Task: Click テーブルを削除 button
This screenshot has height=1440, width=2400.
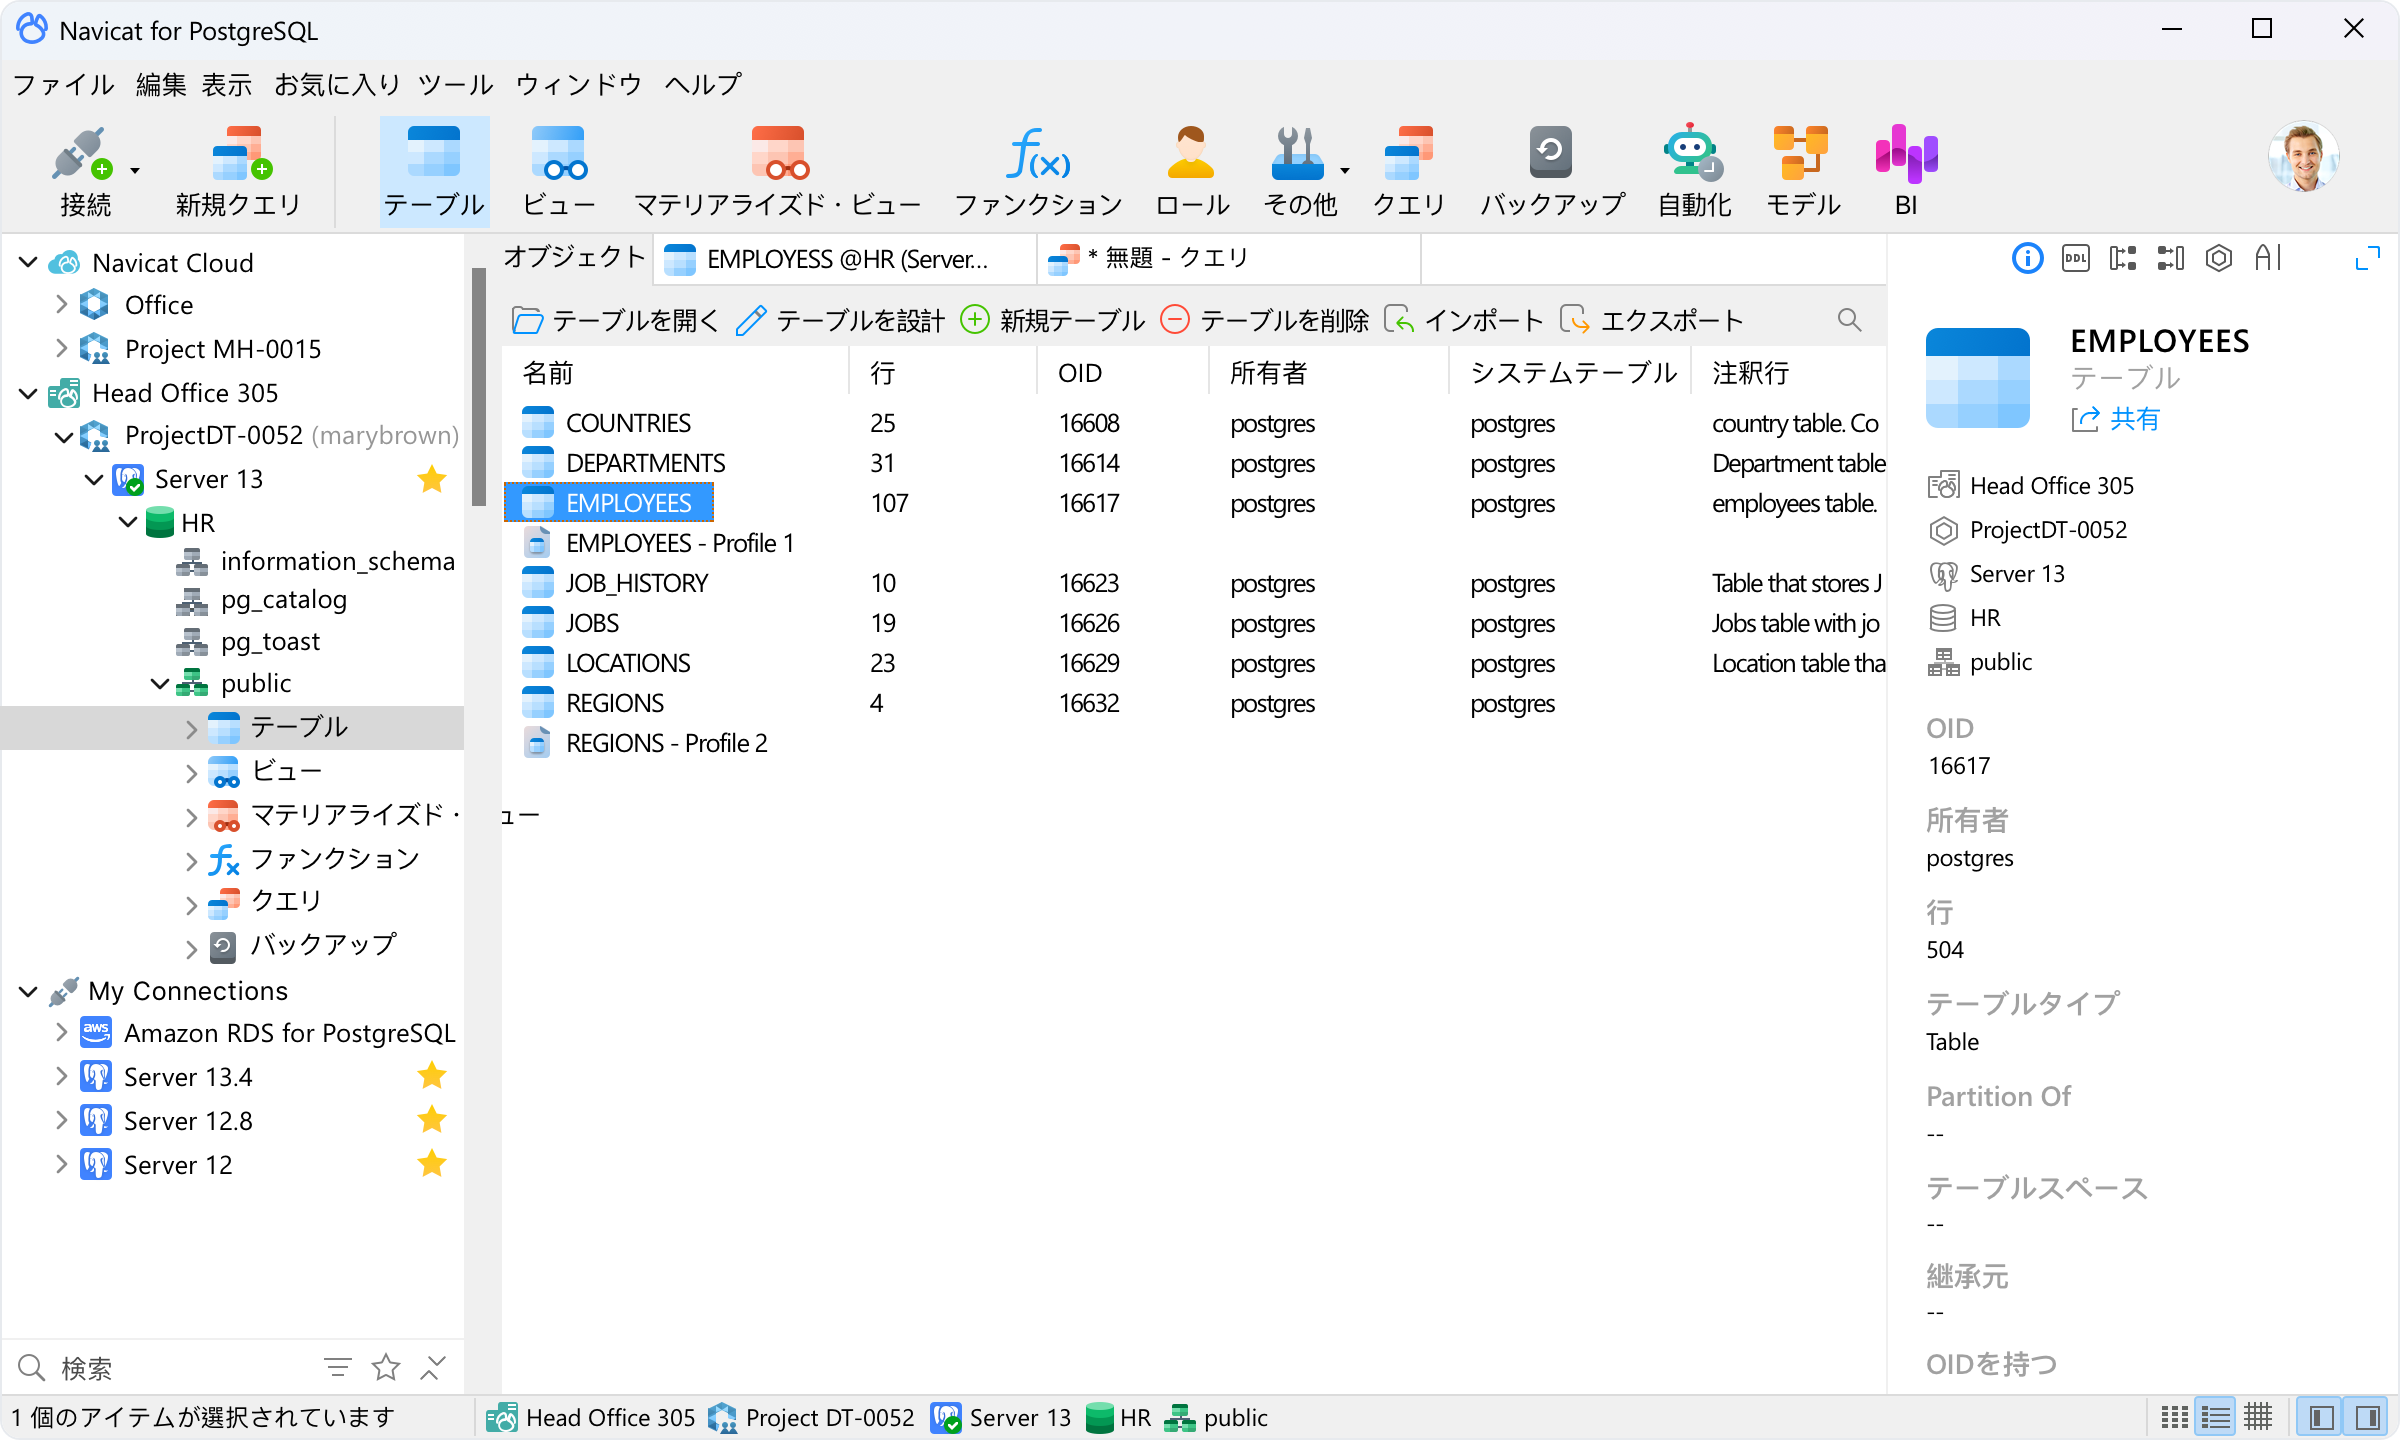Action: [1264, 321]
